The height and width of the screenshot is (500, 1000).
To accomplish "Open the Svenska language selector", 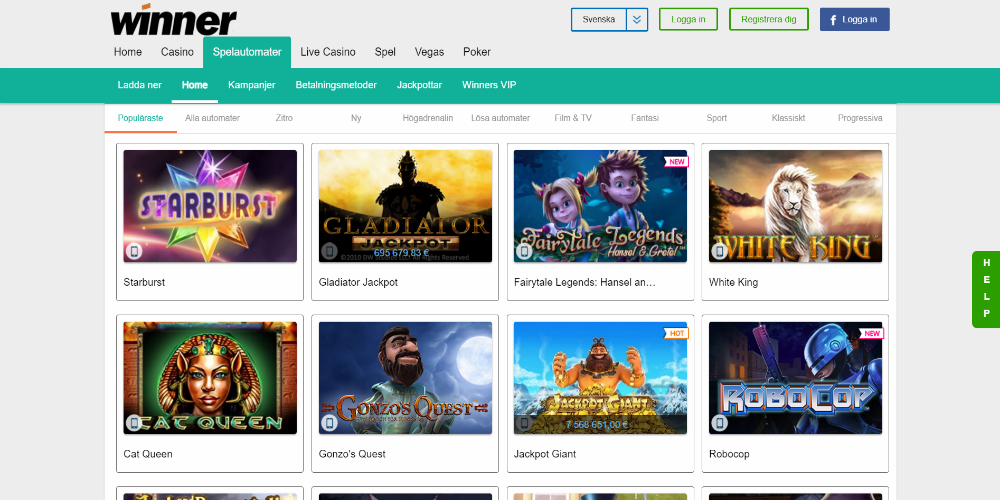I will pyautogui.click(x=599, y=19).
